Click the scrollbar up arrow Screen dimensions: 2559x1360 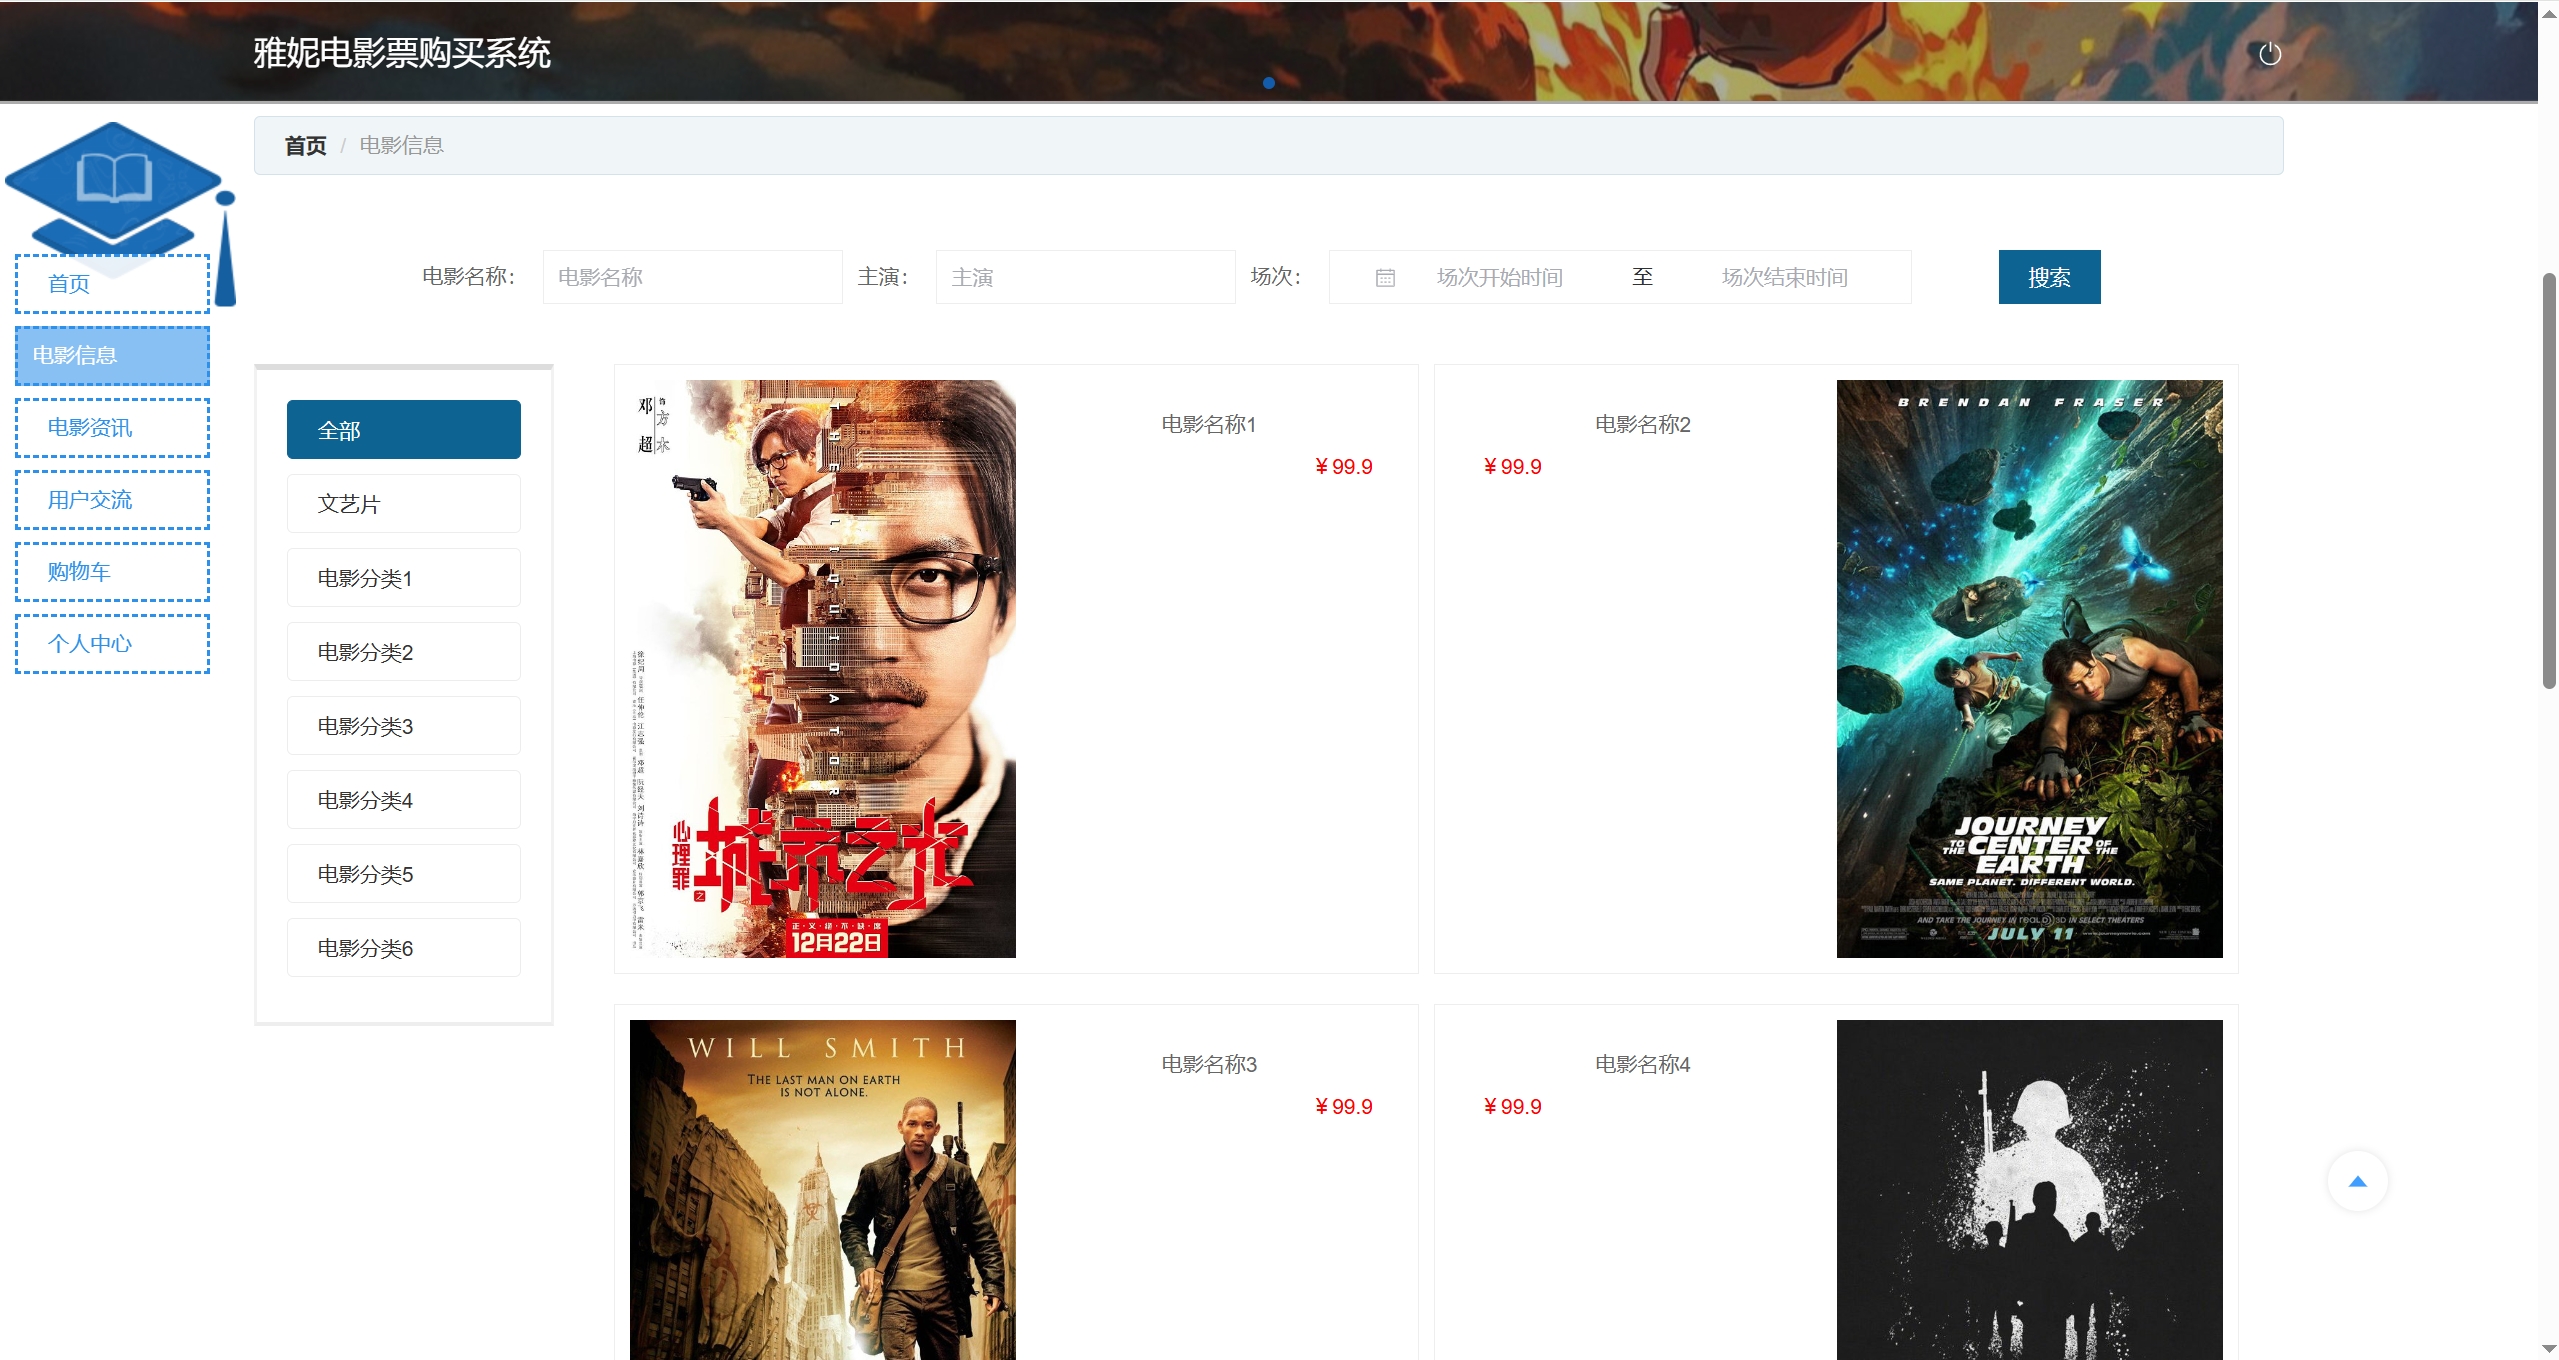(2549, 12)
